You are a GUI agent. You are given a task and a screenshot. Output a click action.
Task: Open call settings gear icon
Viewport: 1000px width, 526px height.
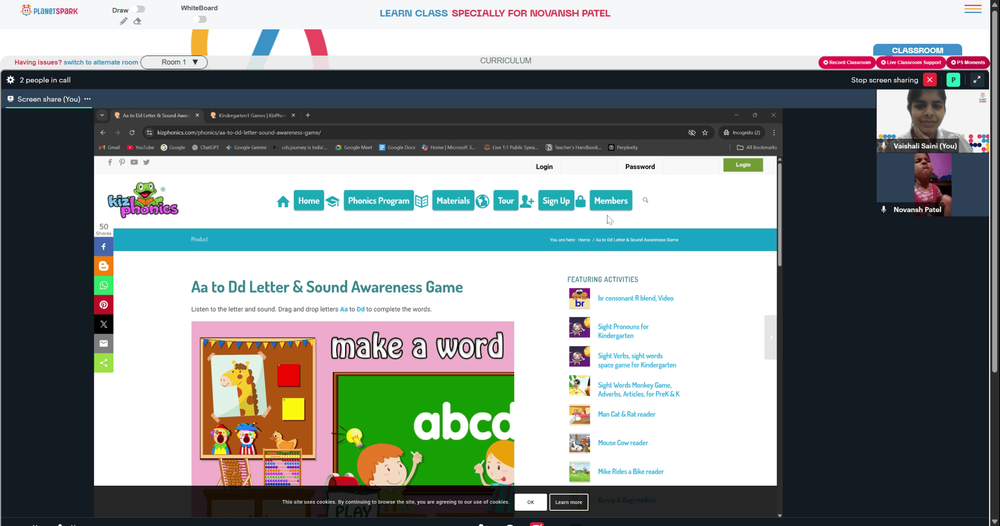(x=10, y=80)
